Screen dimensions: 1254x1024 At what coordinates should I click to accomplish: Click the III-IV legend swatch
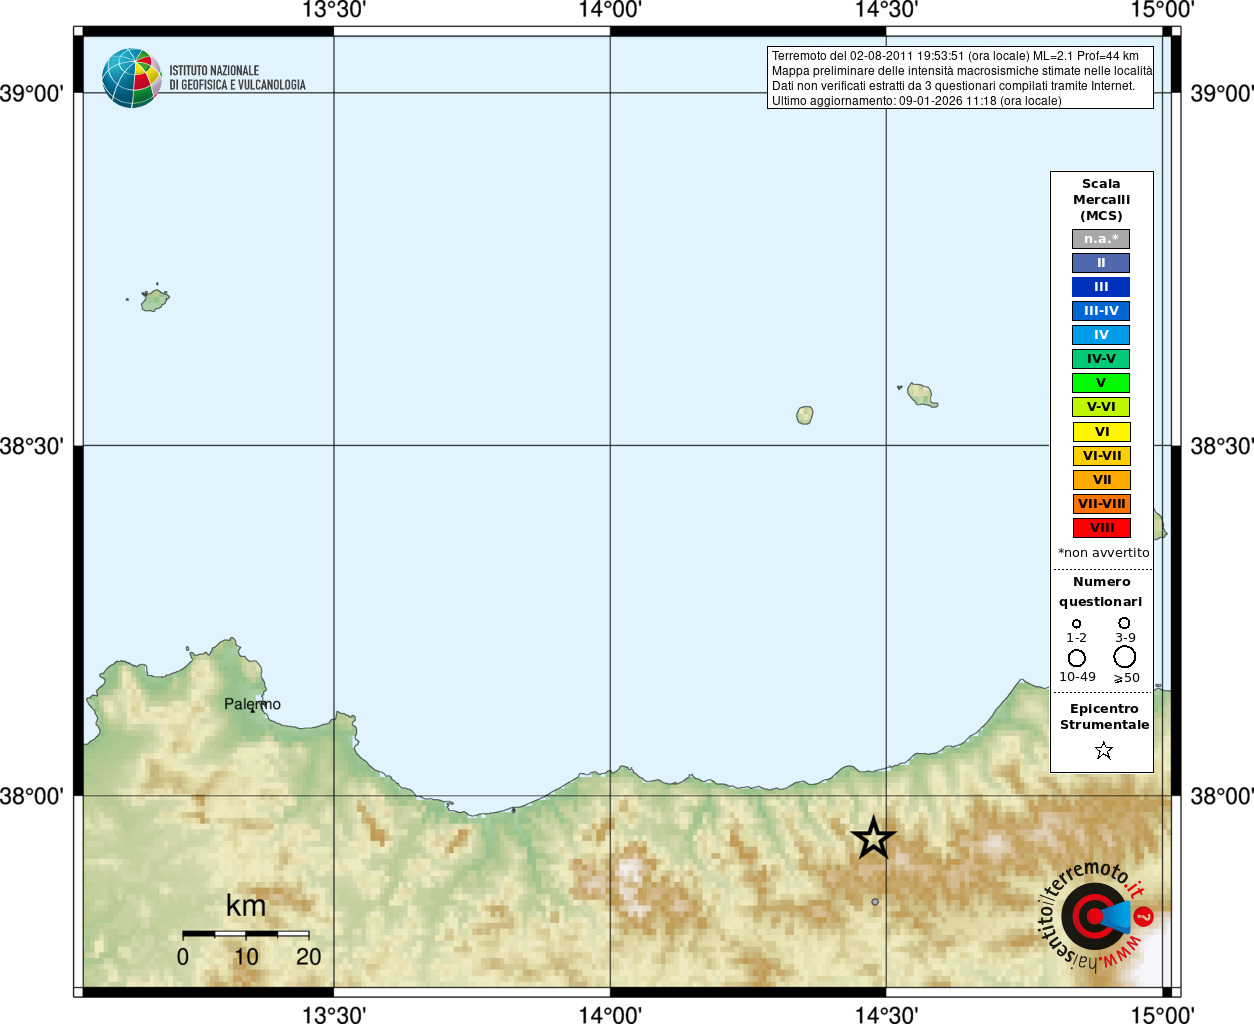click(x=1101, y=311)
